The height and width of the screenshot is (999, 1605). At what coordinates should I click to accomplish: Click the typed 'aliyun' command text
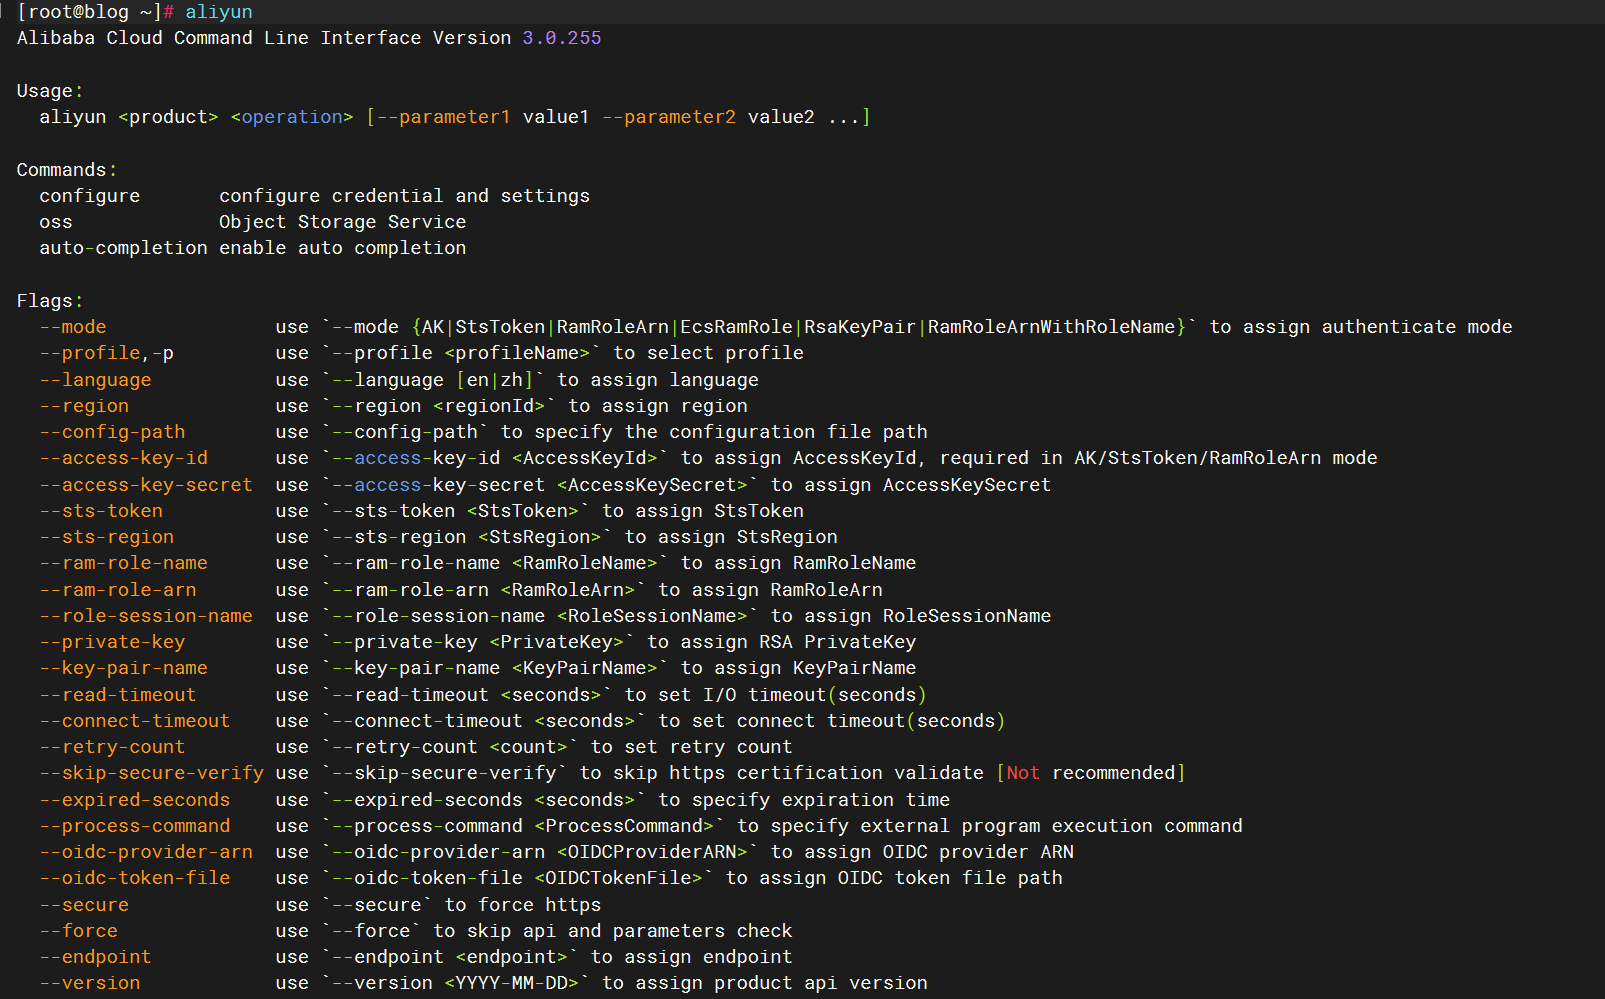tap(219, 12)
